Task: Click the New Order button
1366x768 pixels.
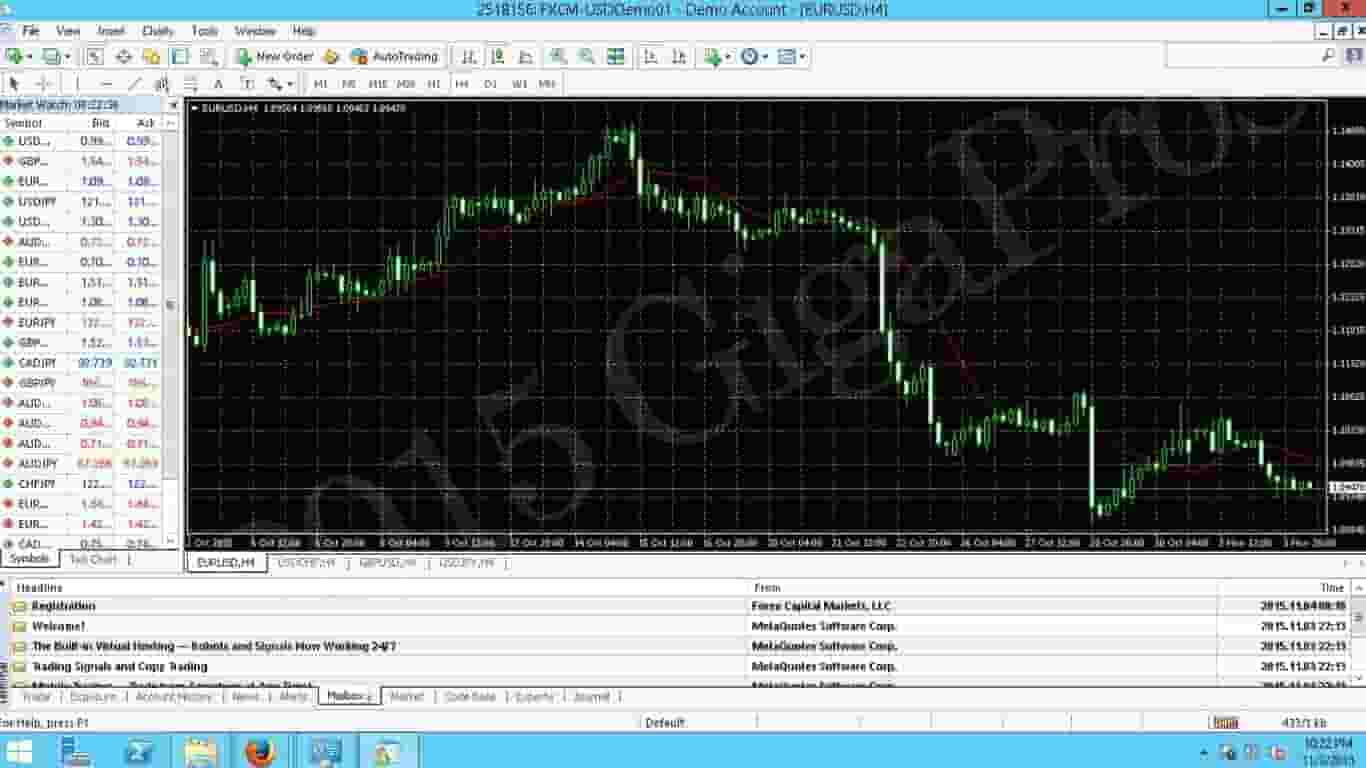Action: coord(274,57)
